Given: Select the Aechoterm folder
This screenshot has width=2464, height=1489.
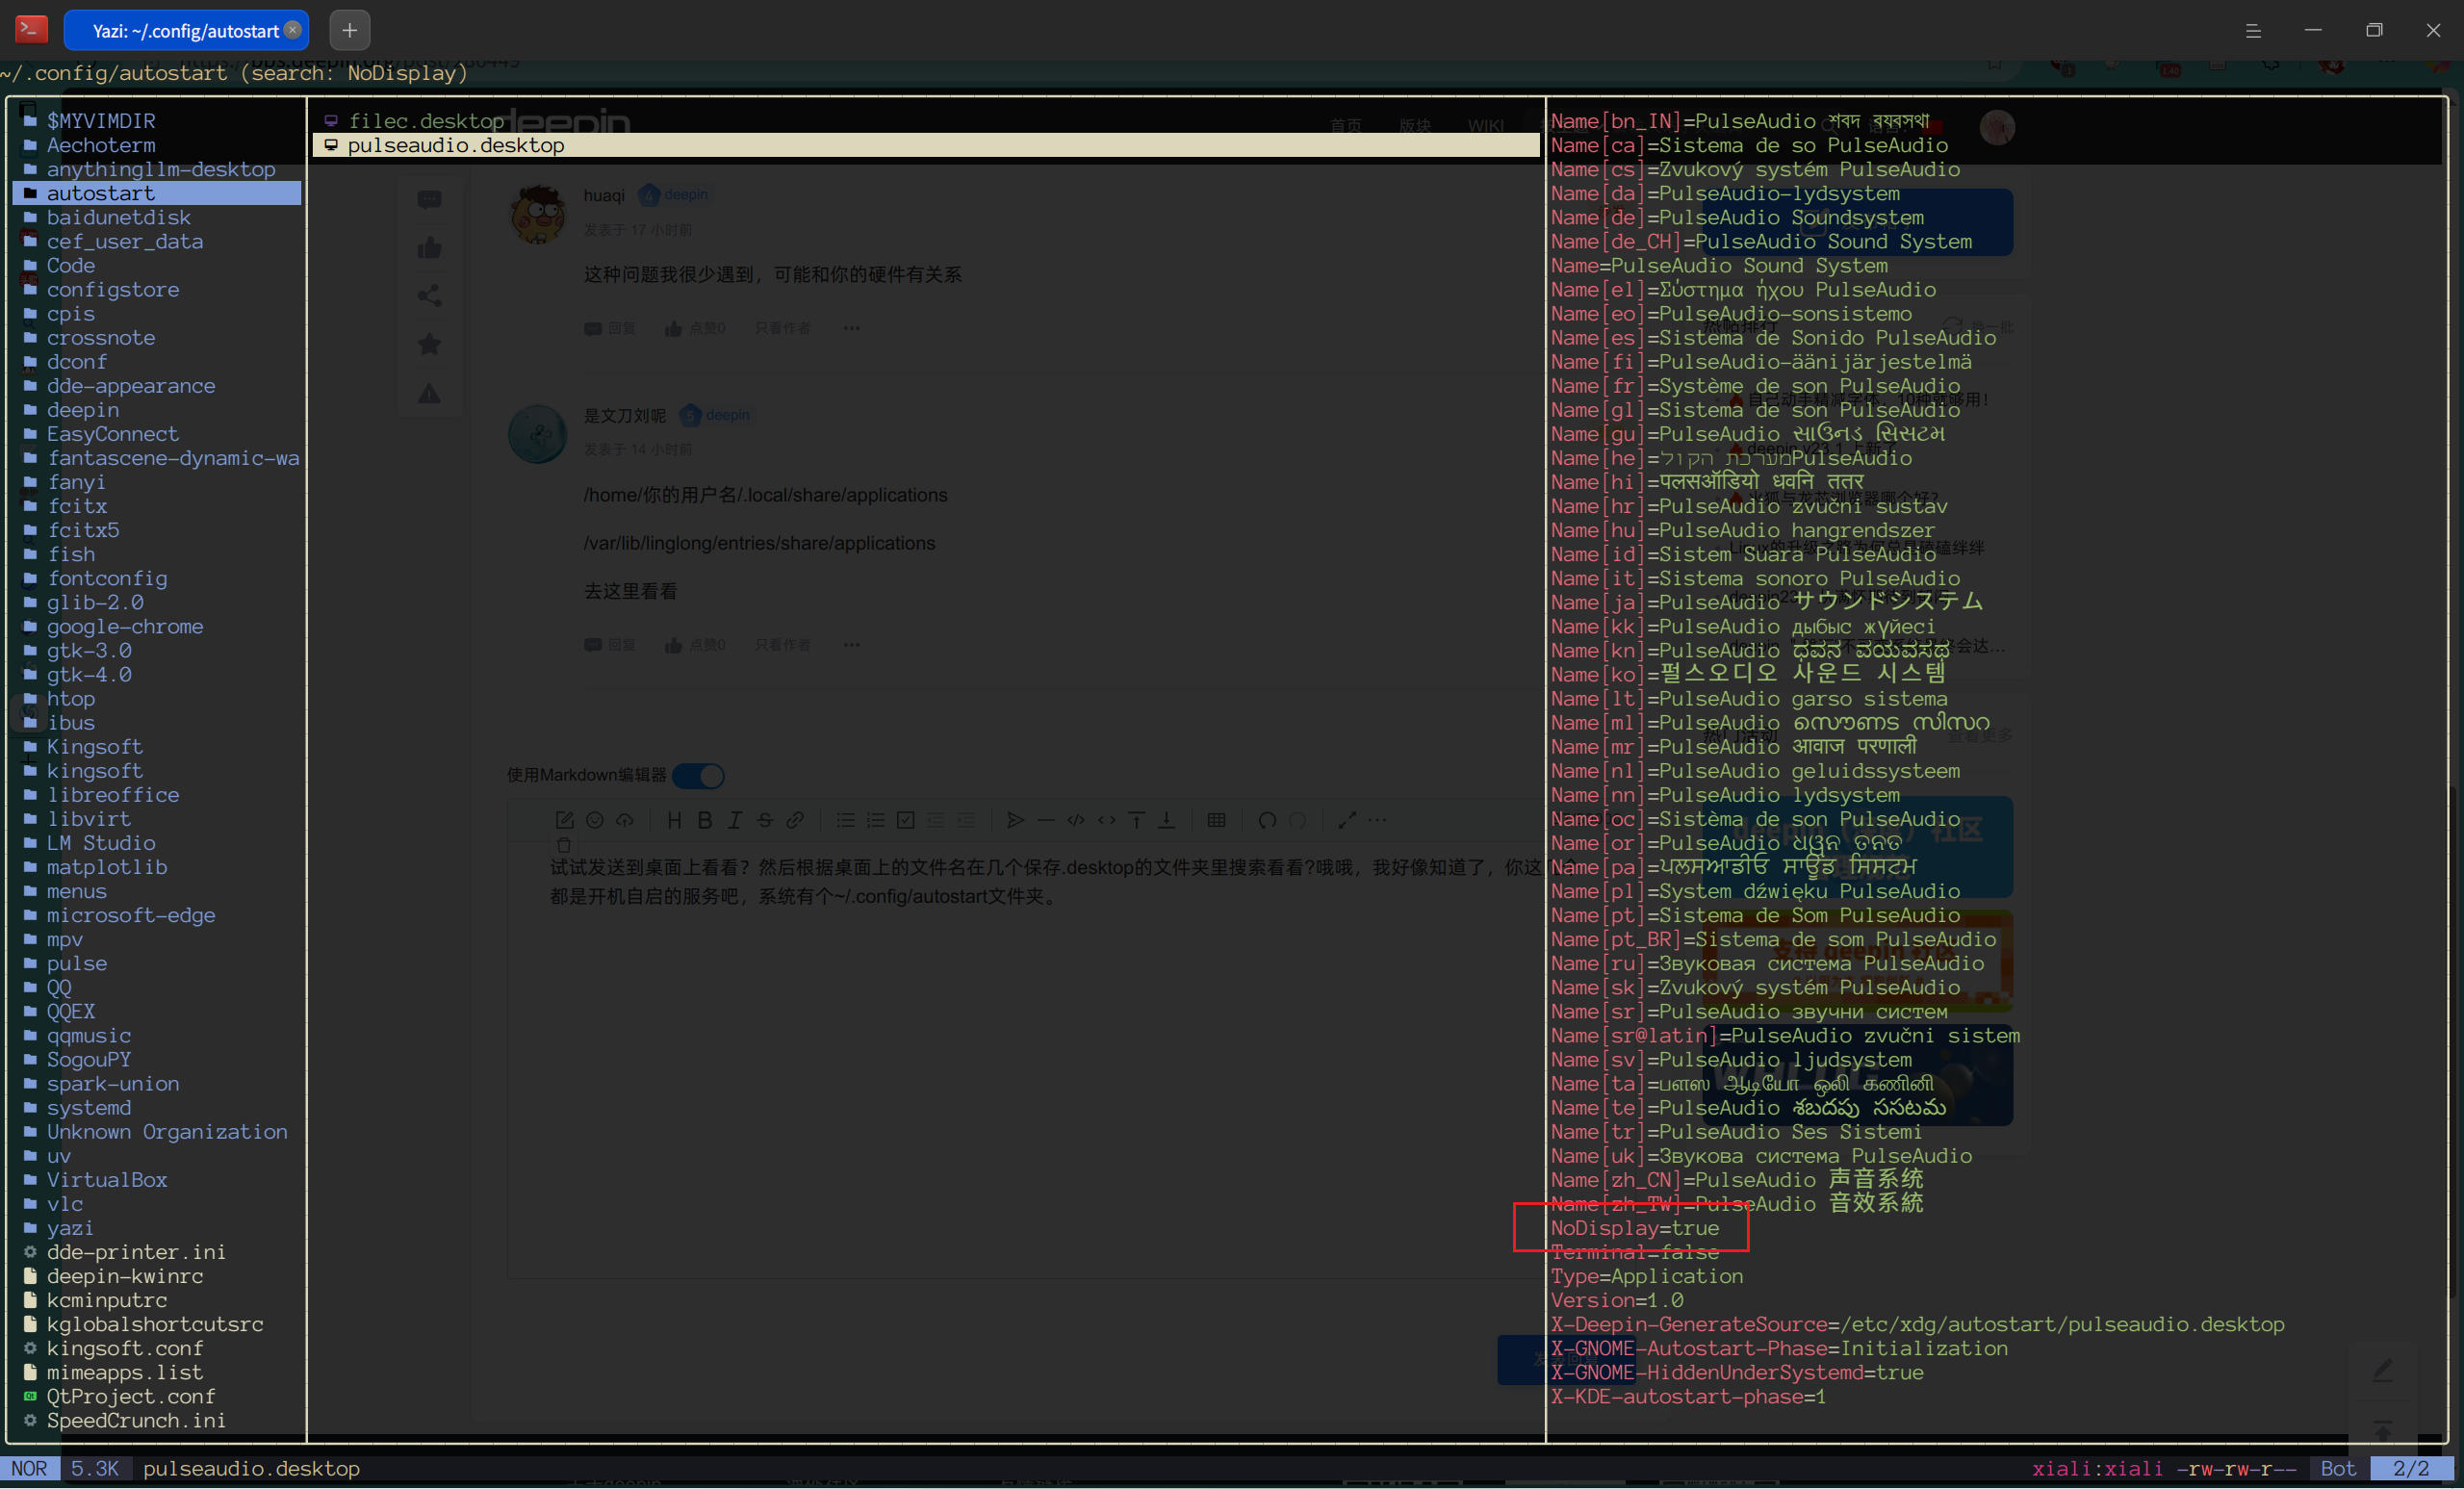Looking at the screenshot, I should click(x=157, y=145).
